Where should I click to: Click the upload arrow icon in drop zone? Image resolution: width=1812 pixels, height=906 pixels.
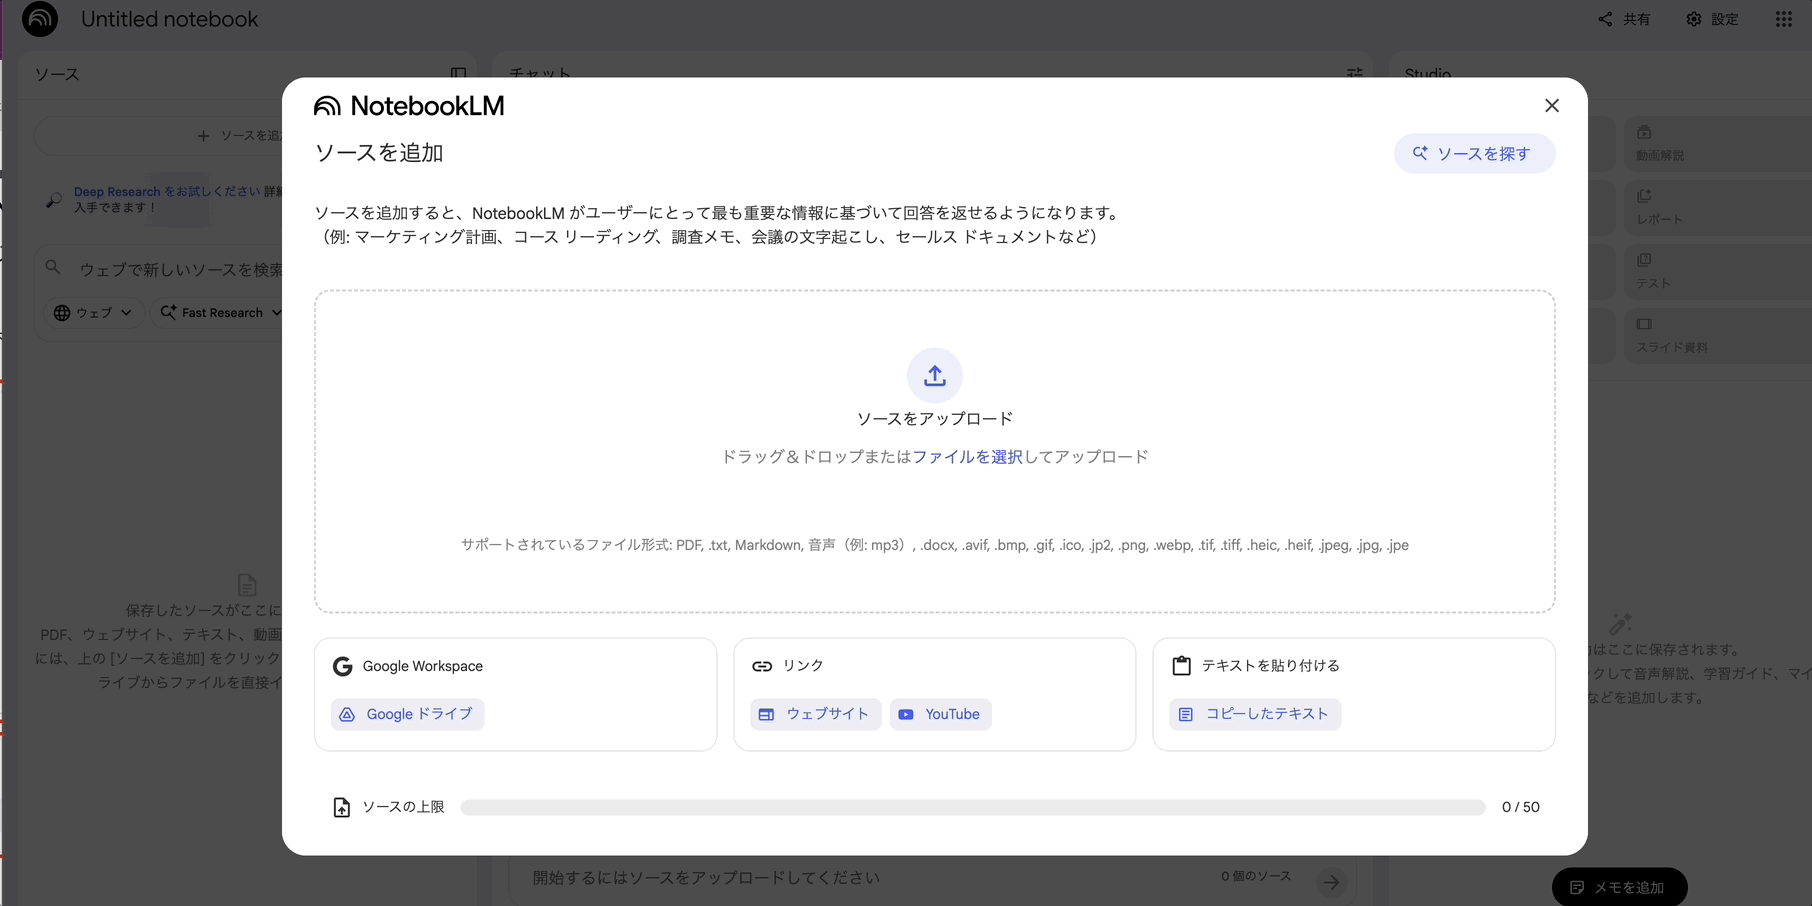934,375
